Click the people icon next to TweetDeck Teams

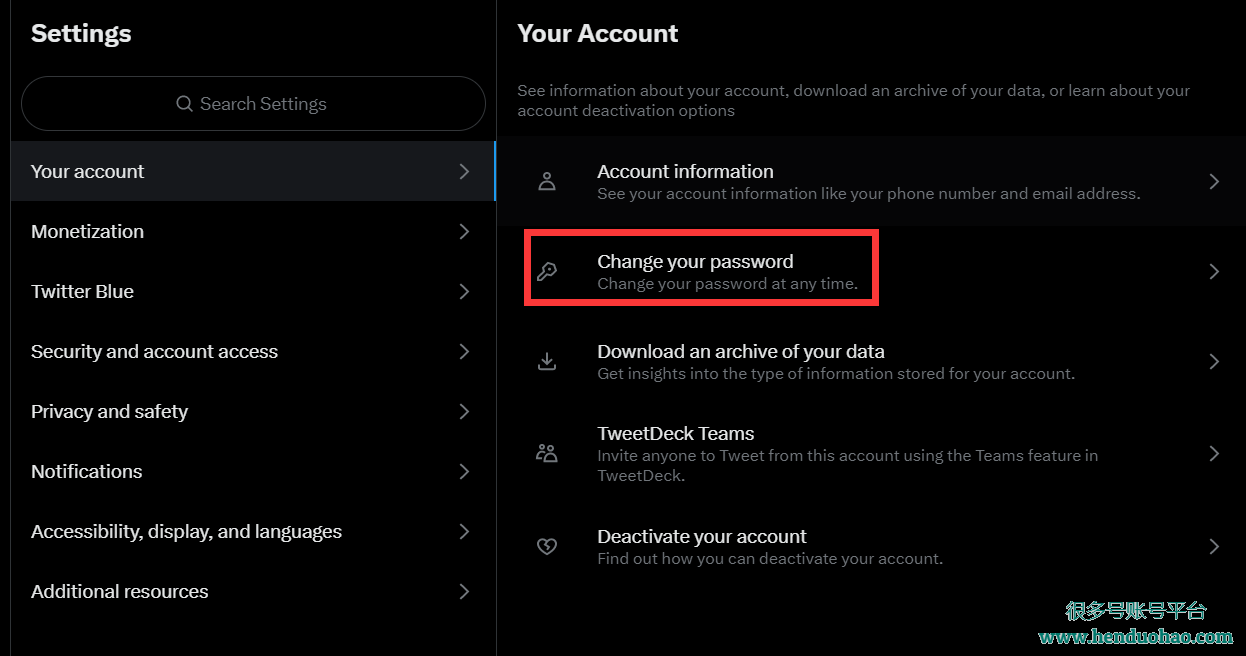(547, 453)
